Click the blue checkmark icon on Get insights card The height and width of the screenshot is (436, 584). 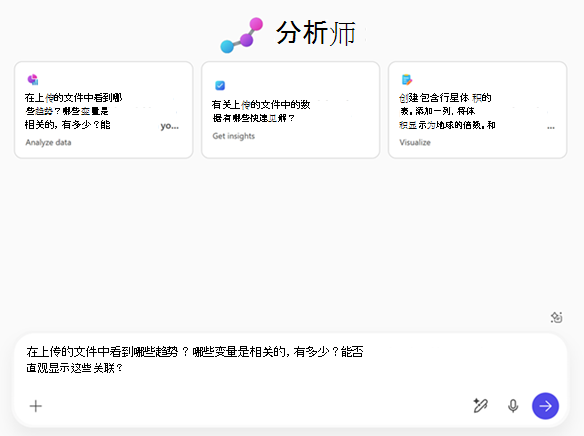point(220,85)
